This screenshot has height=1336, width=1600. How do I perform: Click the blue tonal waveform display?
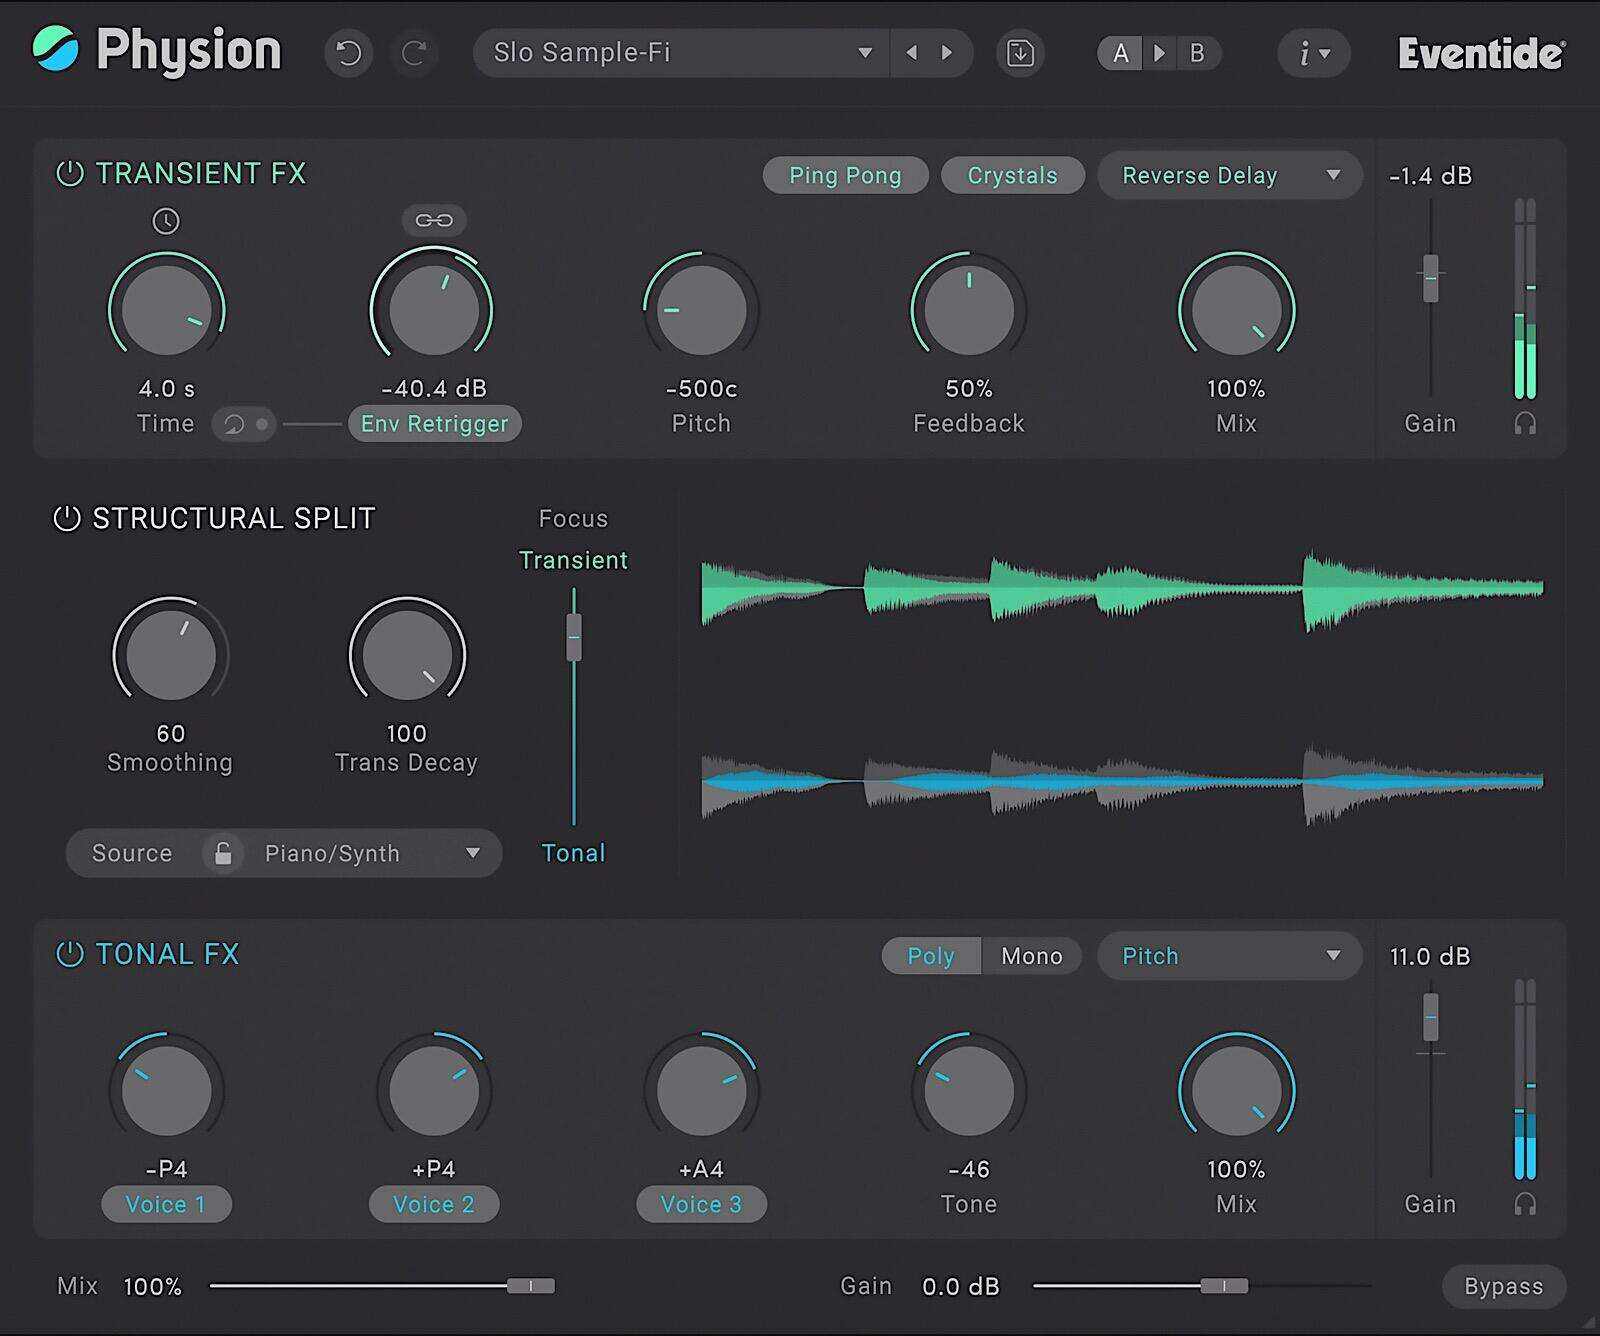[x=1122, y=782]
